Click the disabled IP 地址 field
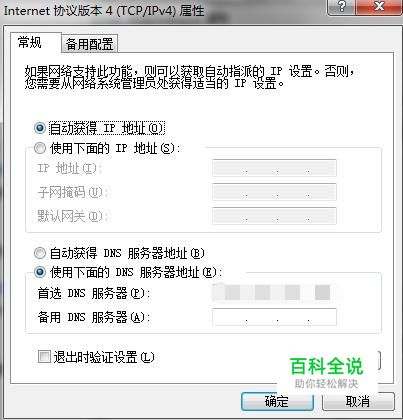The width and height of the screenshot is (403, 420). pyautogui.click(x=274, y=168)
